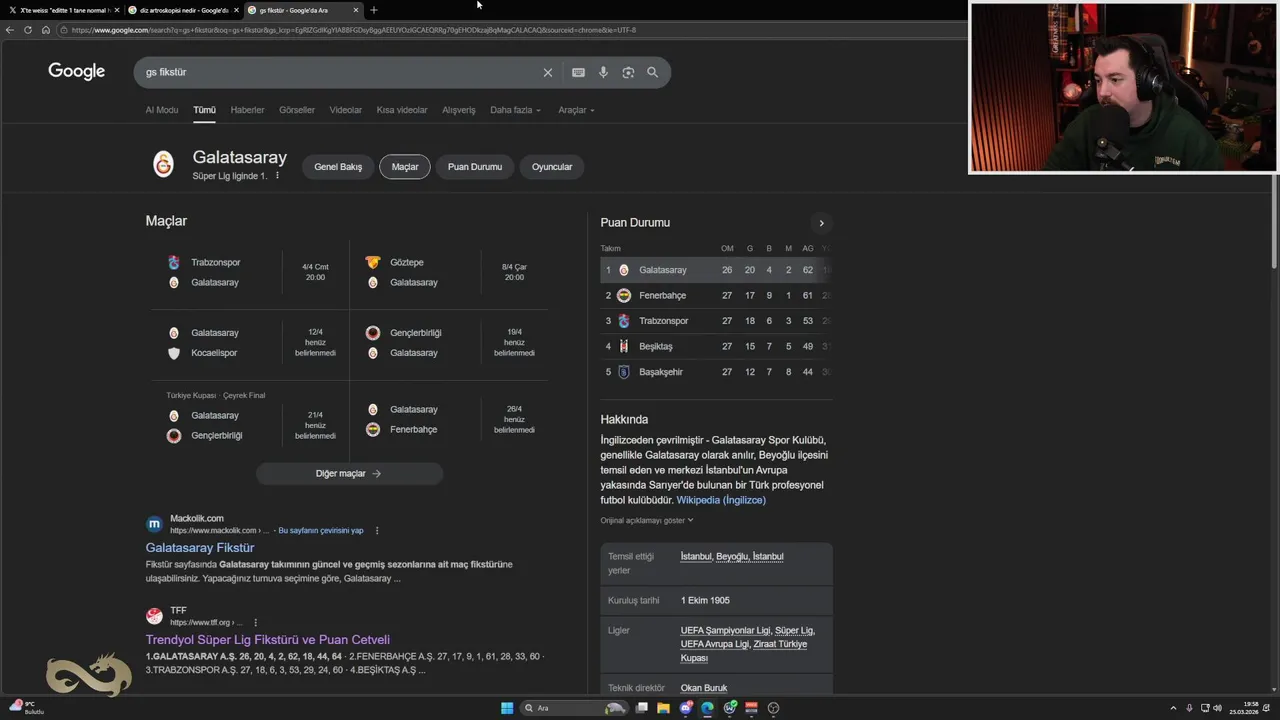Select the 'Haberler' tab
Image resolution: width=1280 pixels, height=720 pixels.
[x=247, y=110]
